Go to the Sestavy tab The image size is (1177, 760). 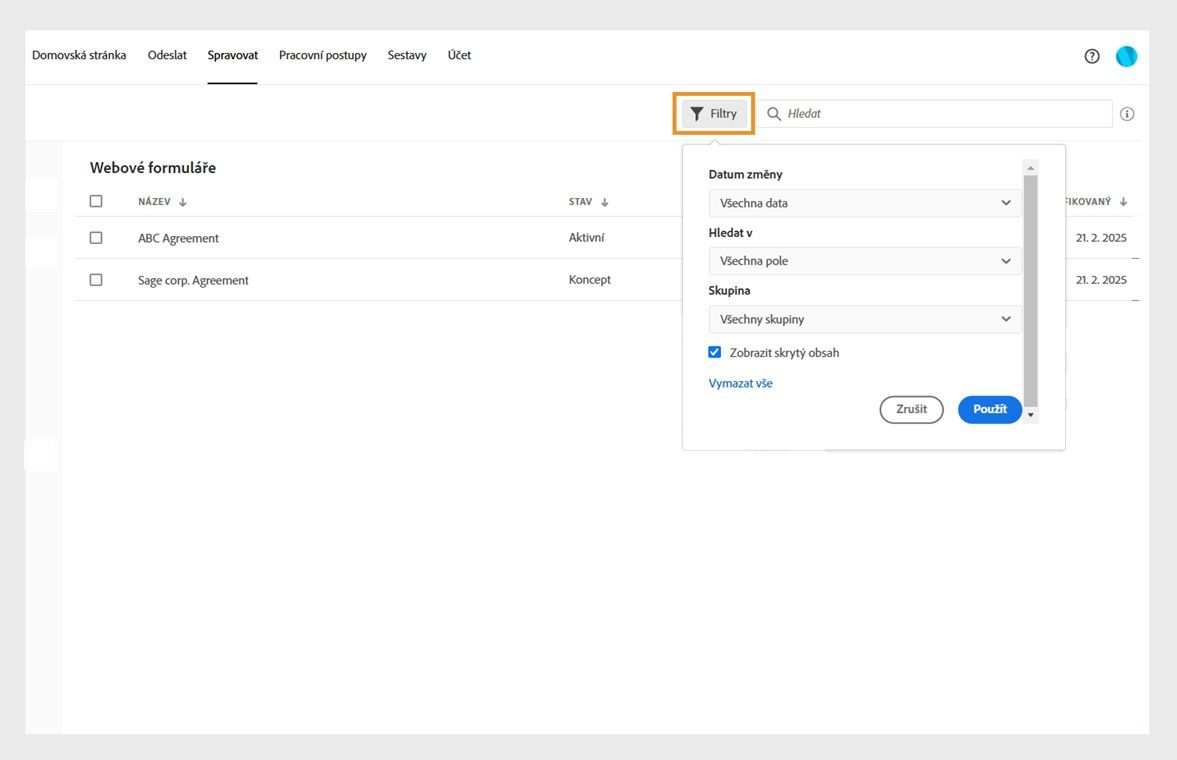pyautogui.click(x=407, y=55)
